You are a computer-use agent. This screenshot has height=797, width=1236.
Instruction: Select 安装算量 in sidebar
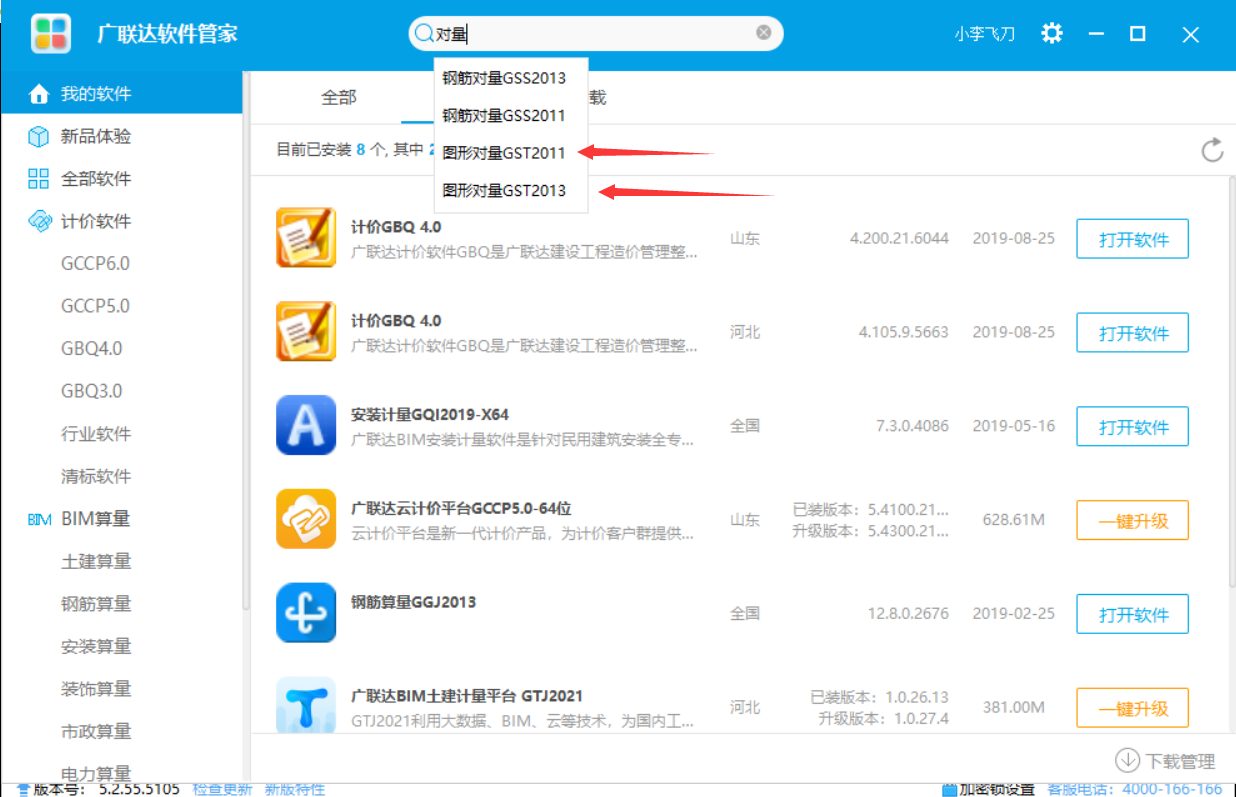point(96,646)
